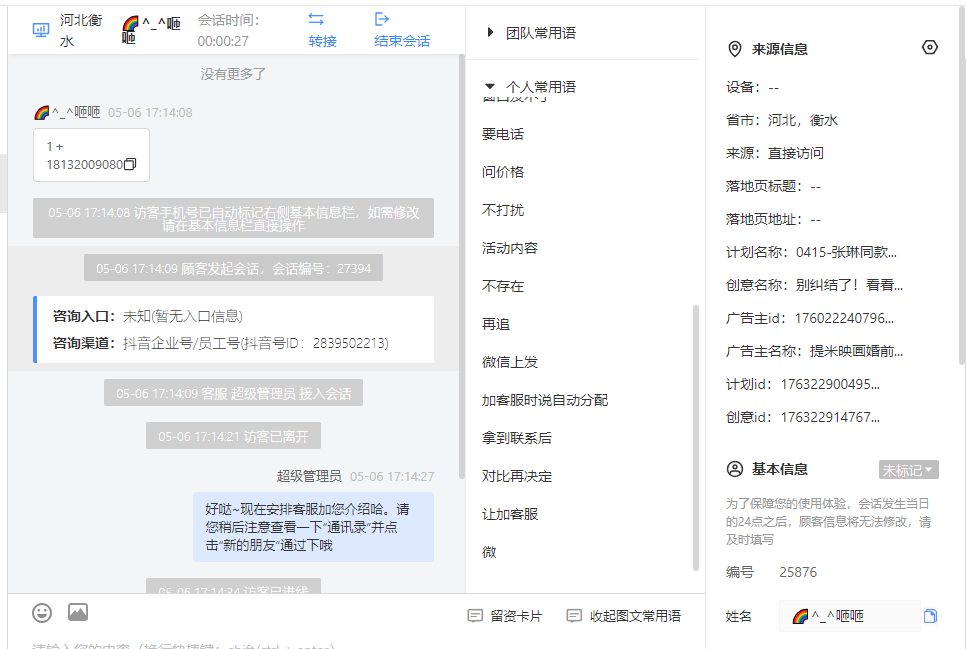Select the 加客服时说自动分配 quick phrase

(545, 400)
